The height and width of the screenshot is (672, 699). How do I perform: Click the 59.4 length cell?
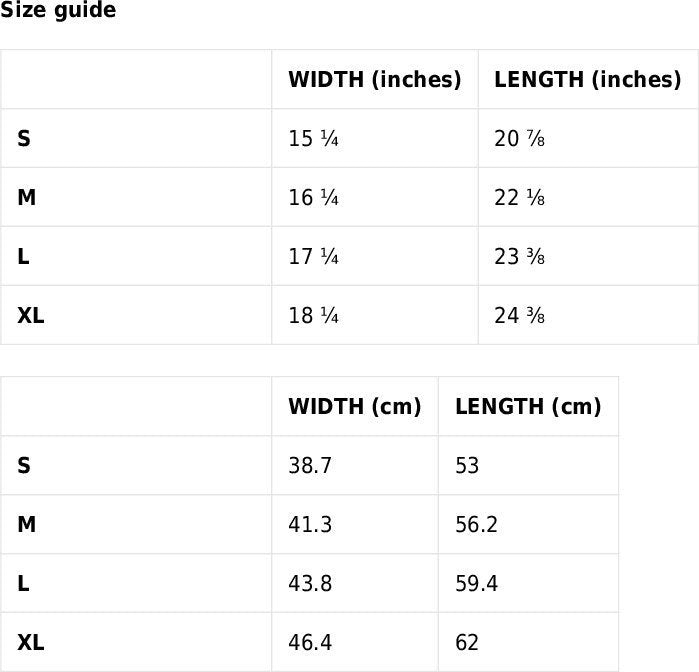point(476,584)
